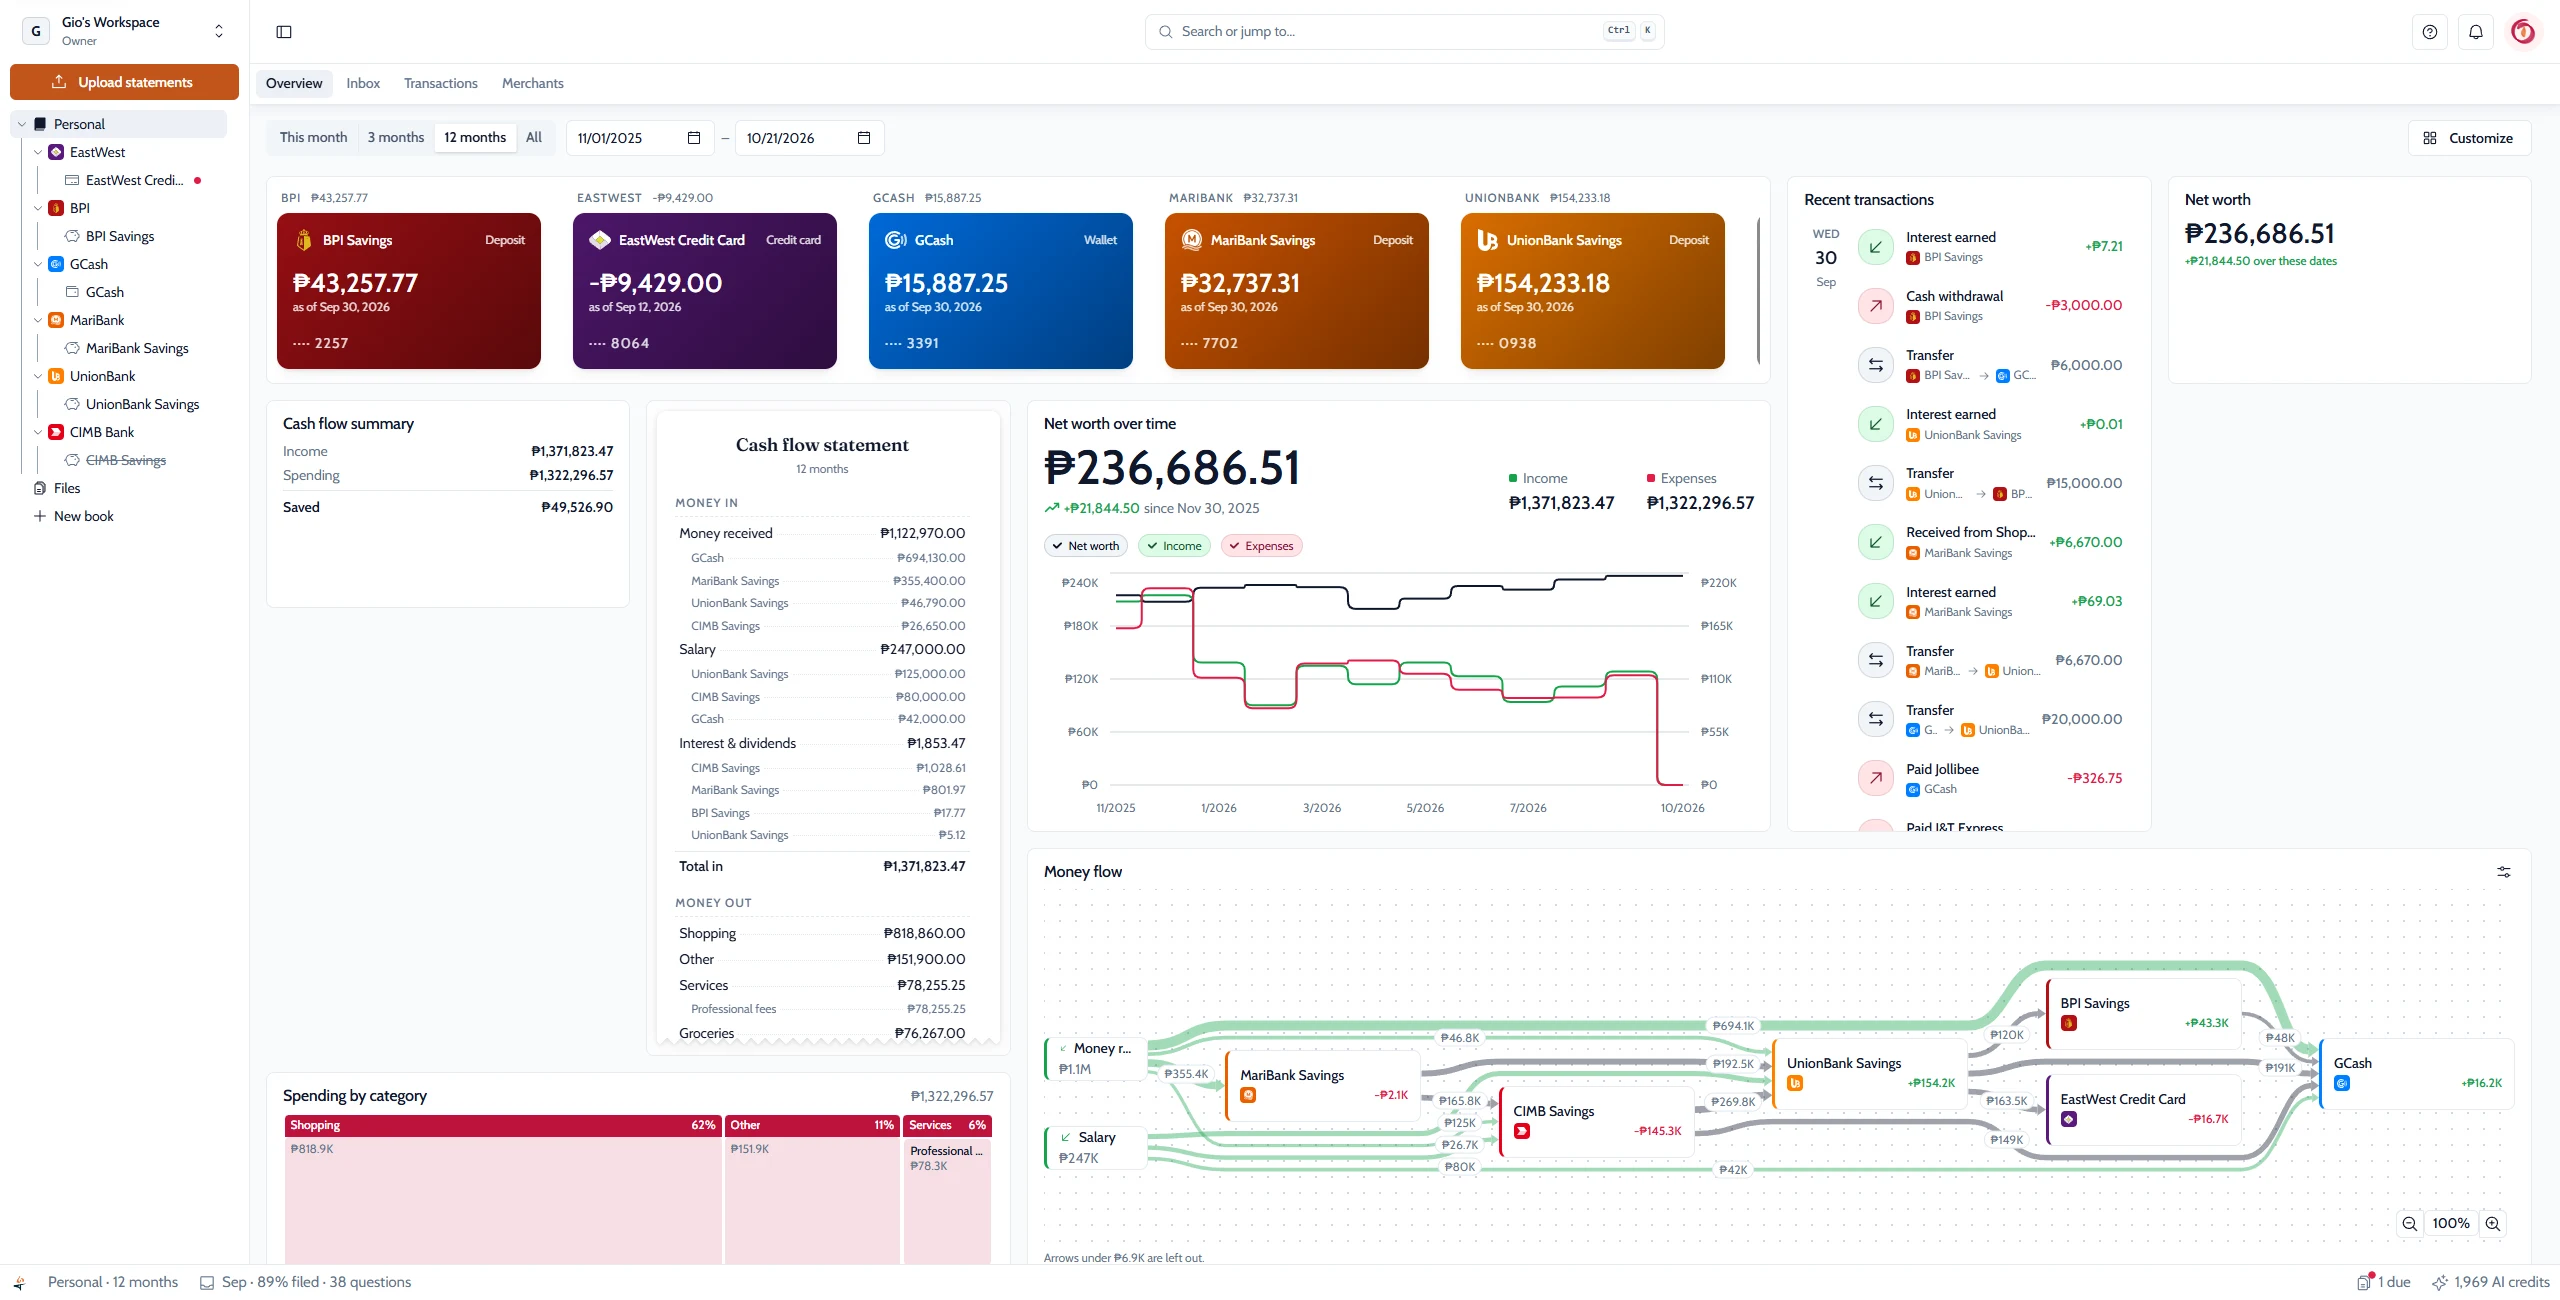The image size is (2560, 1300).
Task: Select the This month range
Action: pyautogui.click(x=313, y=138)
